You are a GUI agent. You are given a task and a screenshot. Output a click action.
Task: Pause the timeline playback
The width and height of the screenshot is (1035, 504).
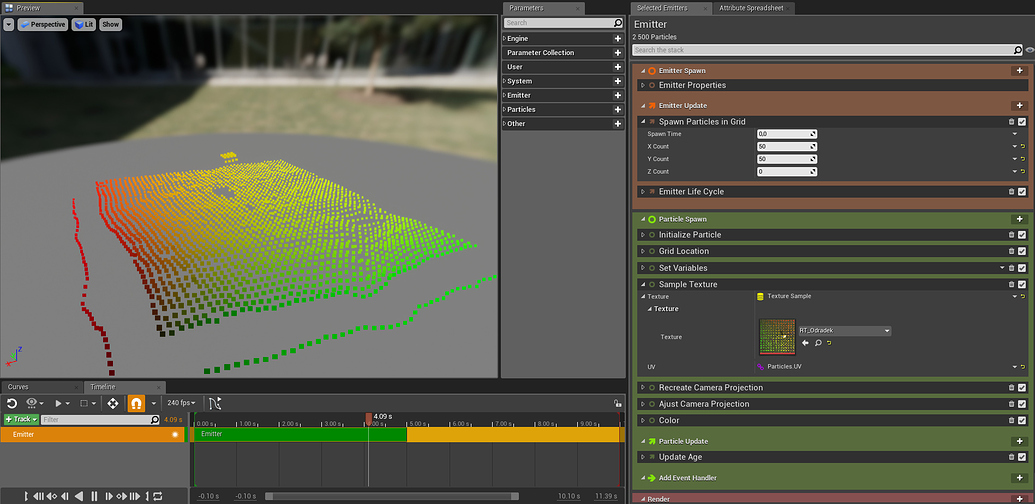(x=95, y=496)
